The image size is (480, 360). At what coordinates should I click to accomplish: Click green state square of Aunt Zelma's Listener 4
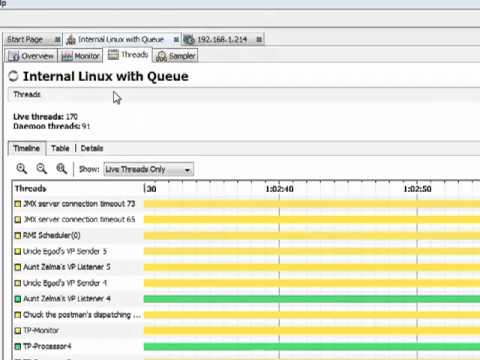pos(18,299)
